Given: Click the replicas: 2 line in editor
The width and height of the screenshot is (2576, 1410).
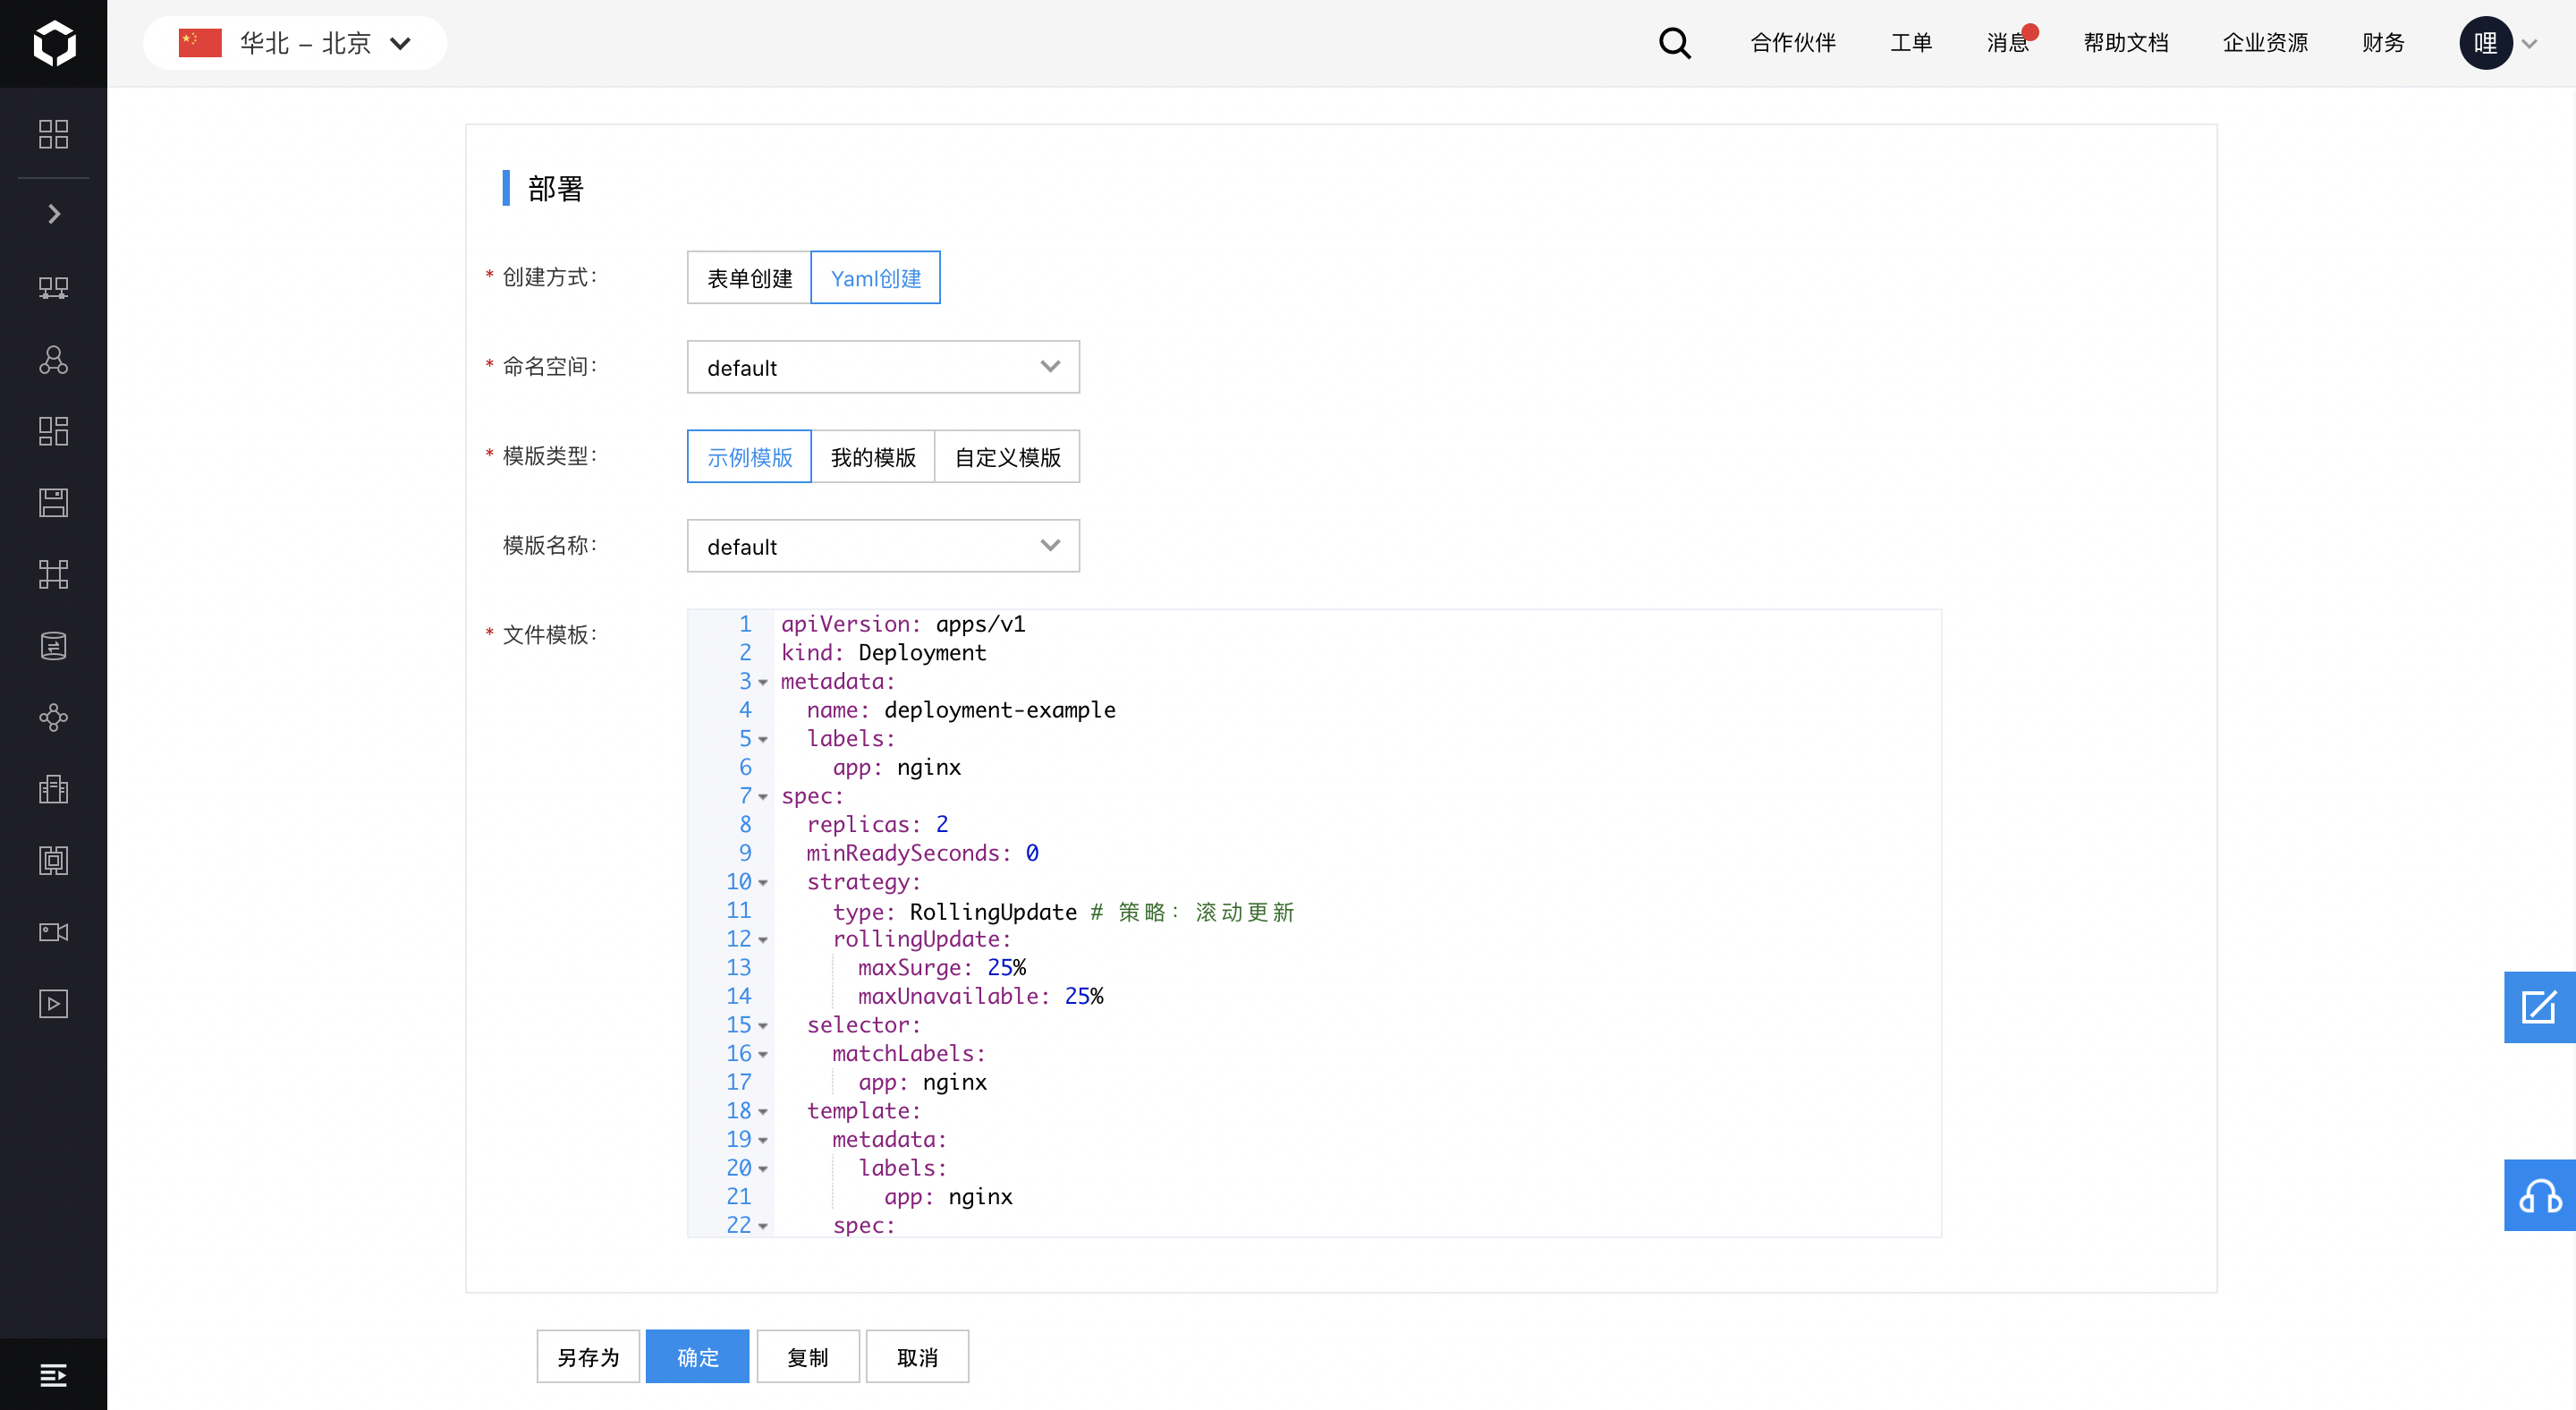Looking at the screenshot, I should click(877, 825).
